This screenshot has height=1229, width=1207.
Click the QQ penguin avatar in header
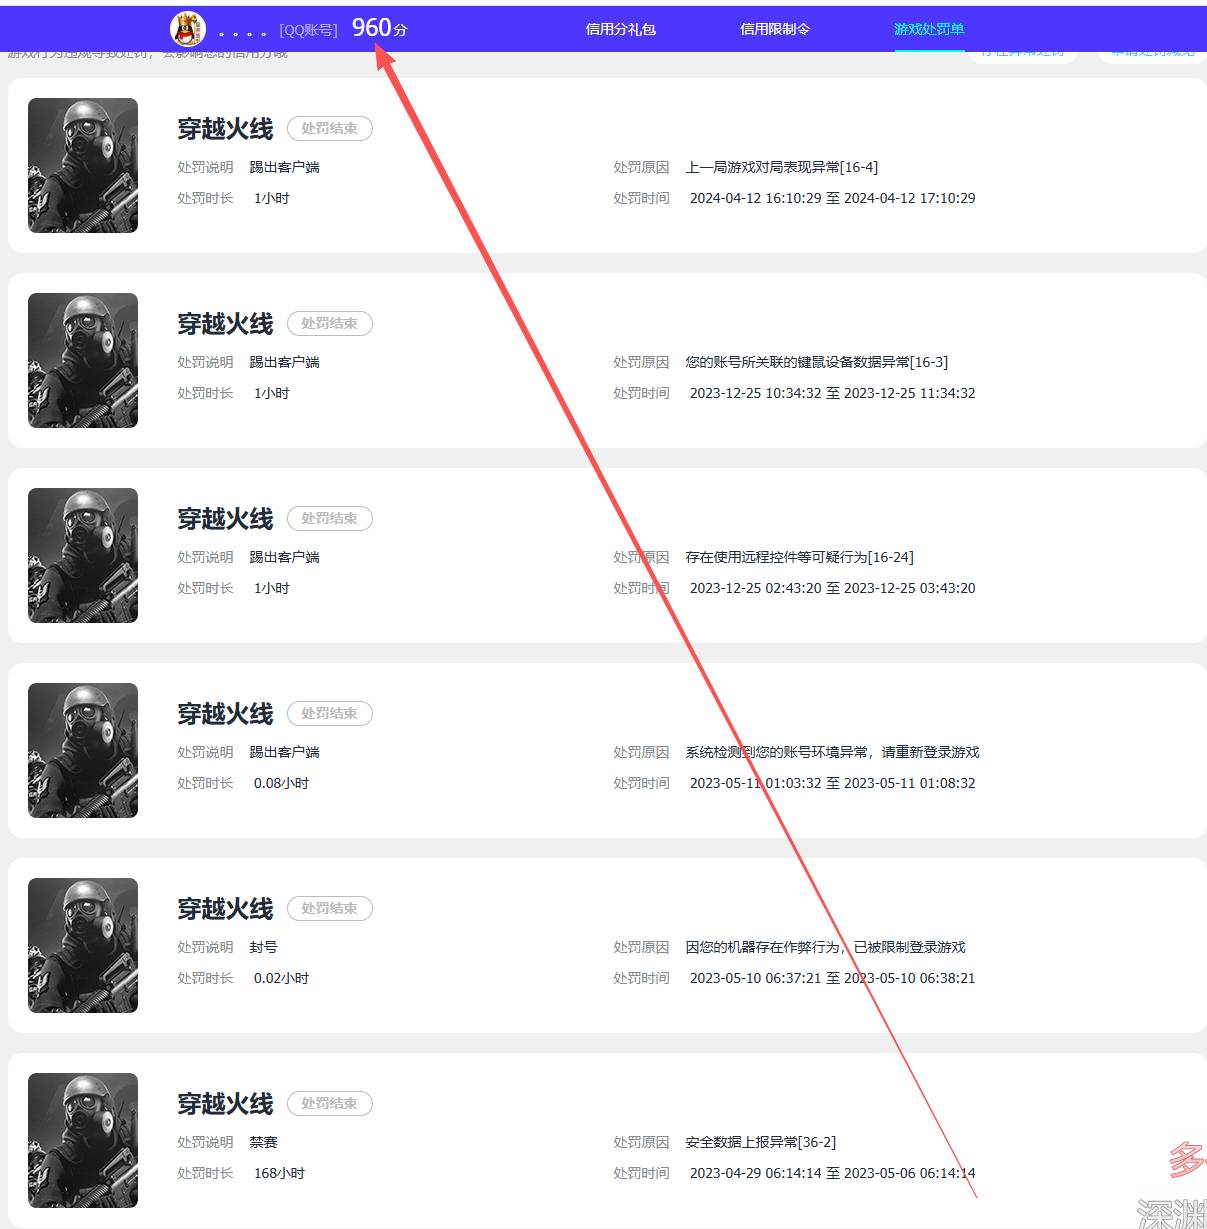pos(188,29)
